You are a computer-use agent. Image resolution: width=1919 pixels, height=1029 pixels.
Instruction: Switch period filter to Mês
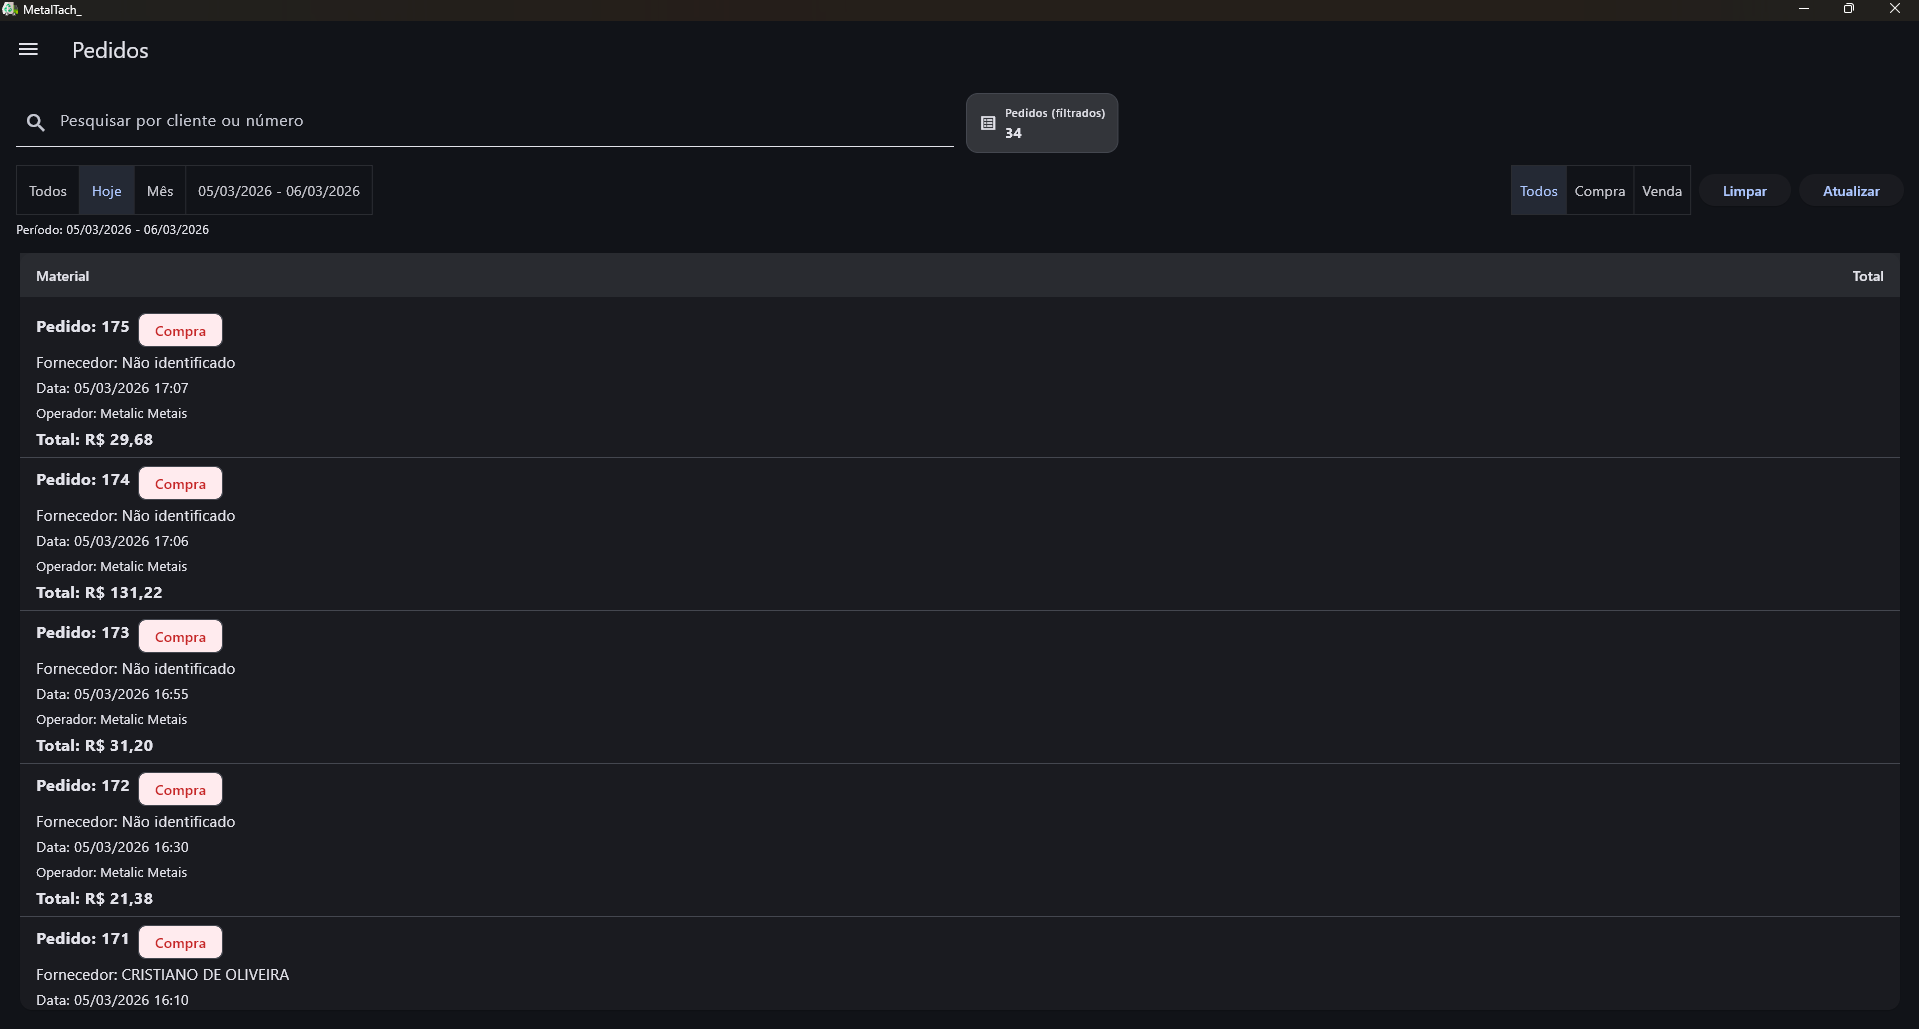pyautogui.click(x=160, y=191)
